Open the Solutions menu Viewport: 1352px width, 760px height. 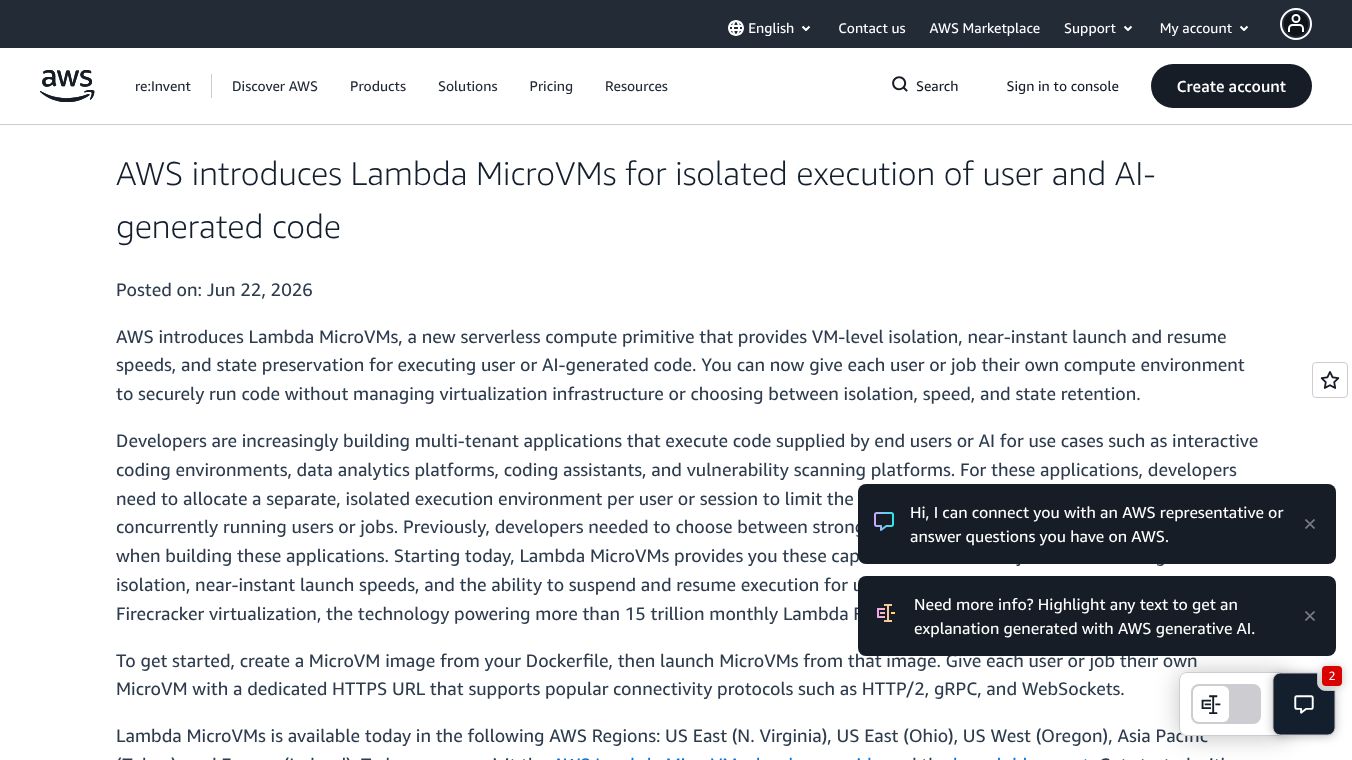pyautogui.click(x=467, y=86)
